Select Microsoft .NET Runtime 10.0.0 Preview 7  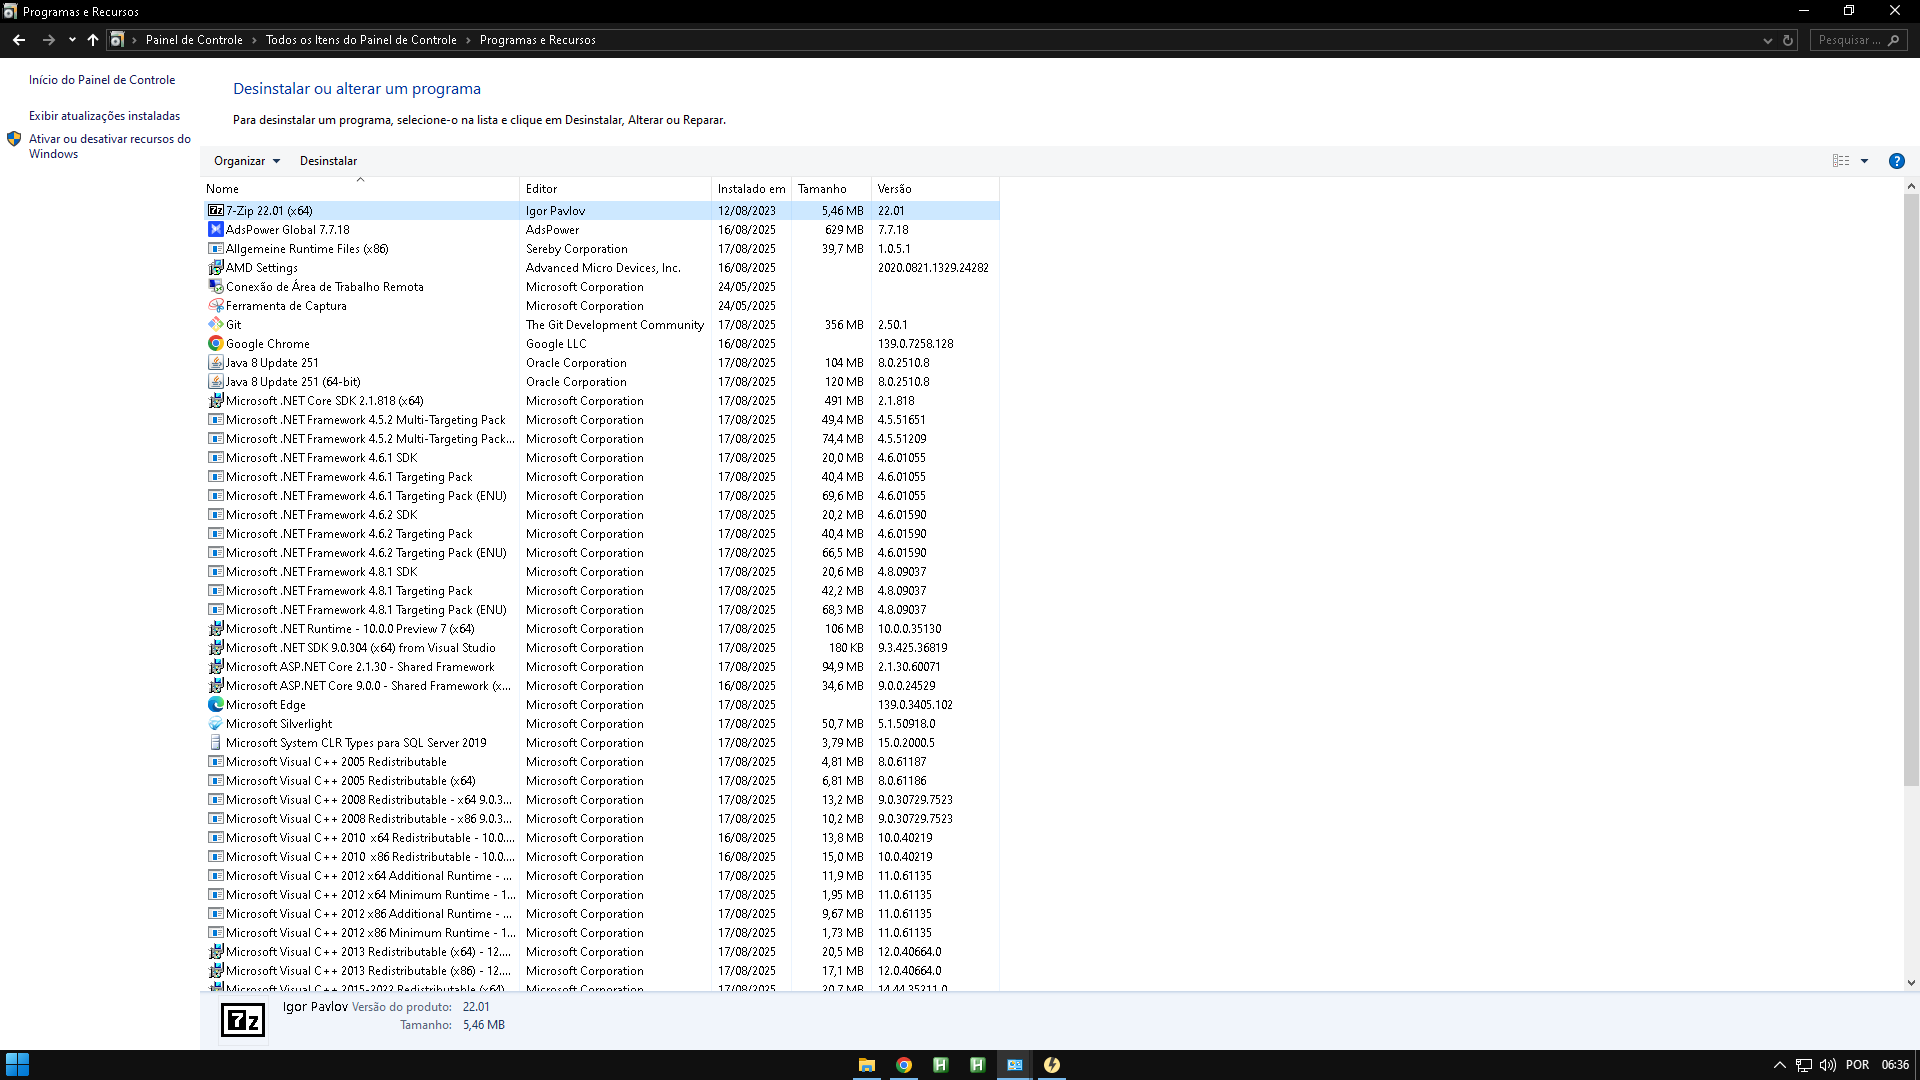tap(601, 629)
